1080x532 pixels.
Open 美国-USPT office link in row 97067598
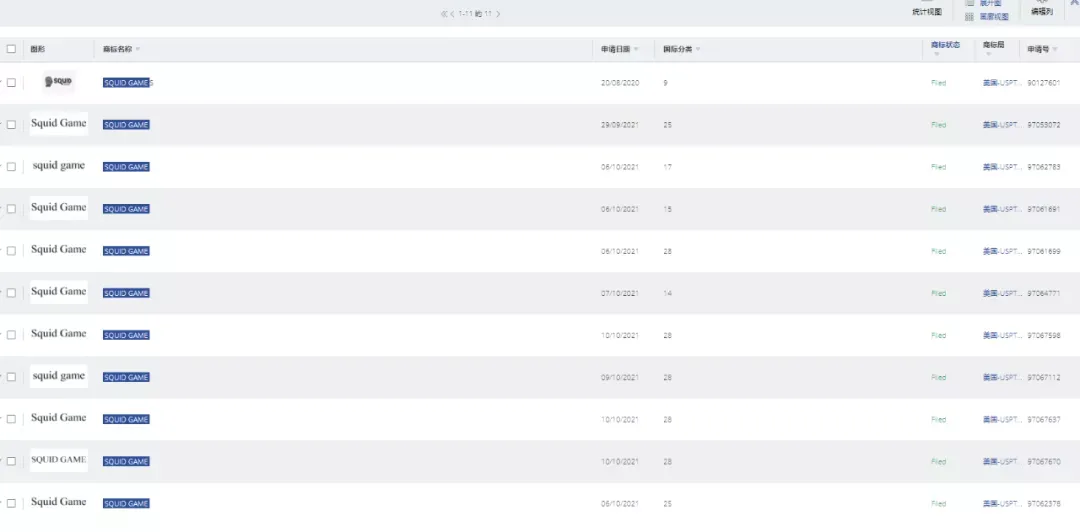[1002, 335]
